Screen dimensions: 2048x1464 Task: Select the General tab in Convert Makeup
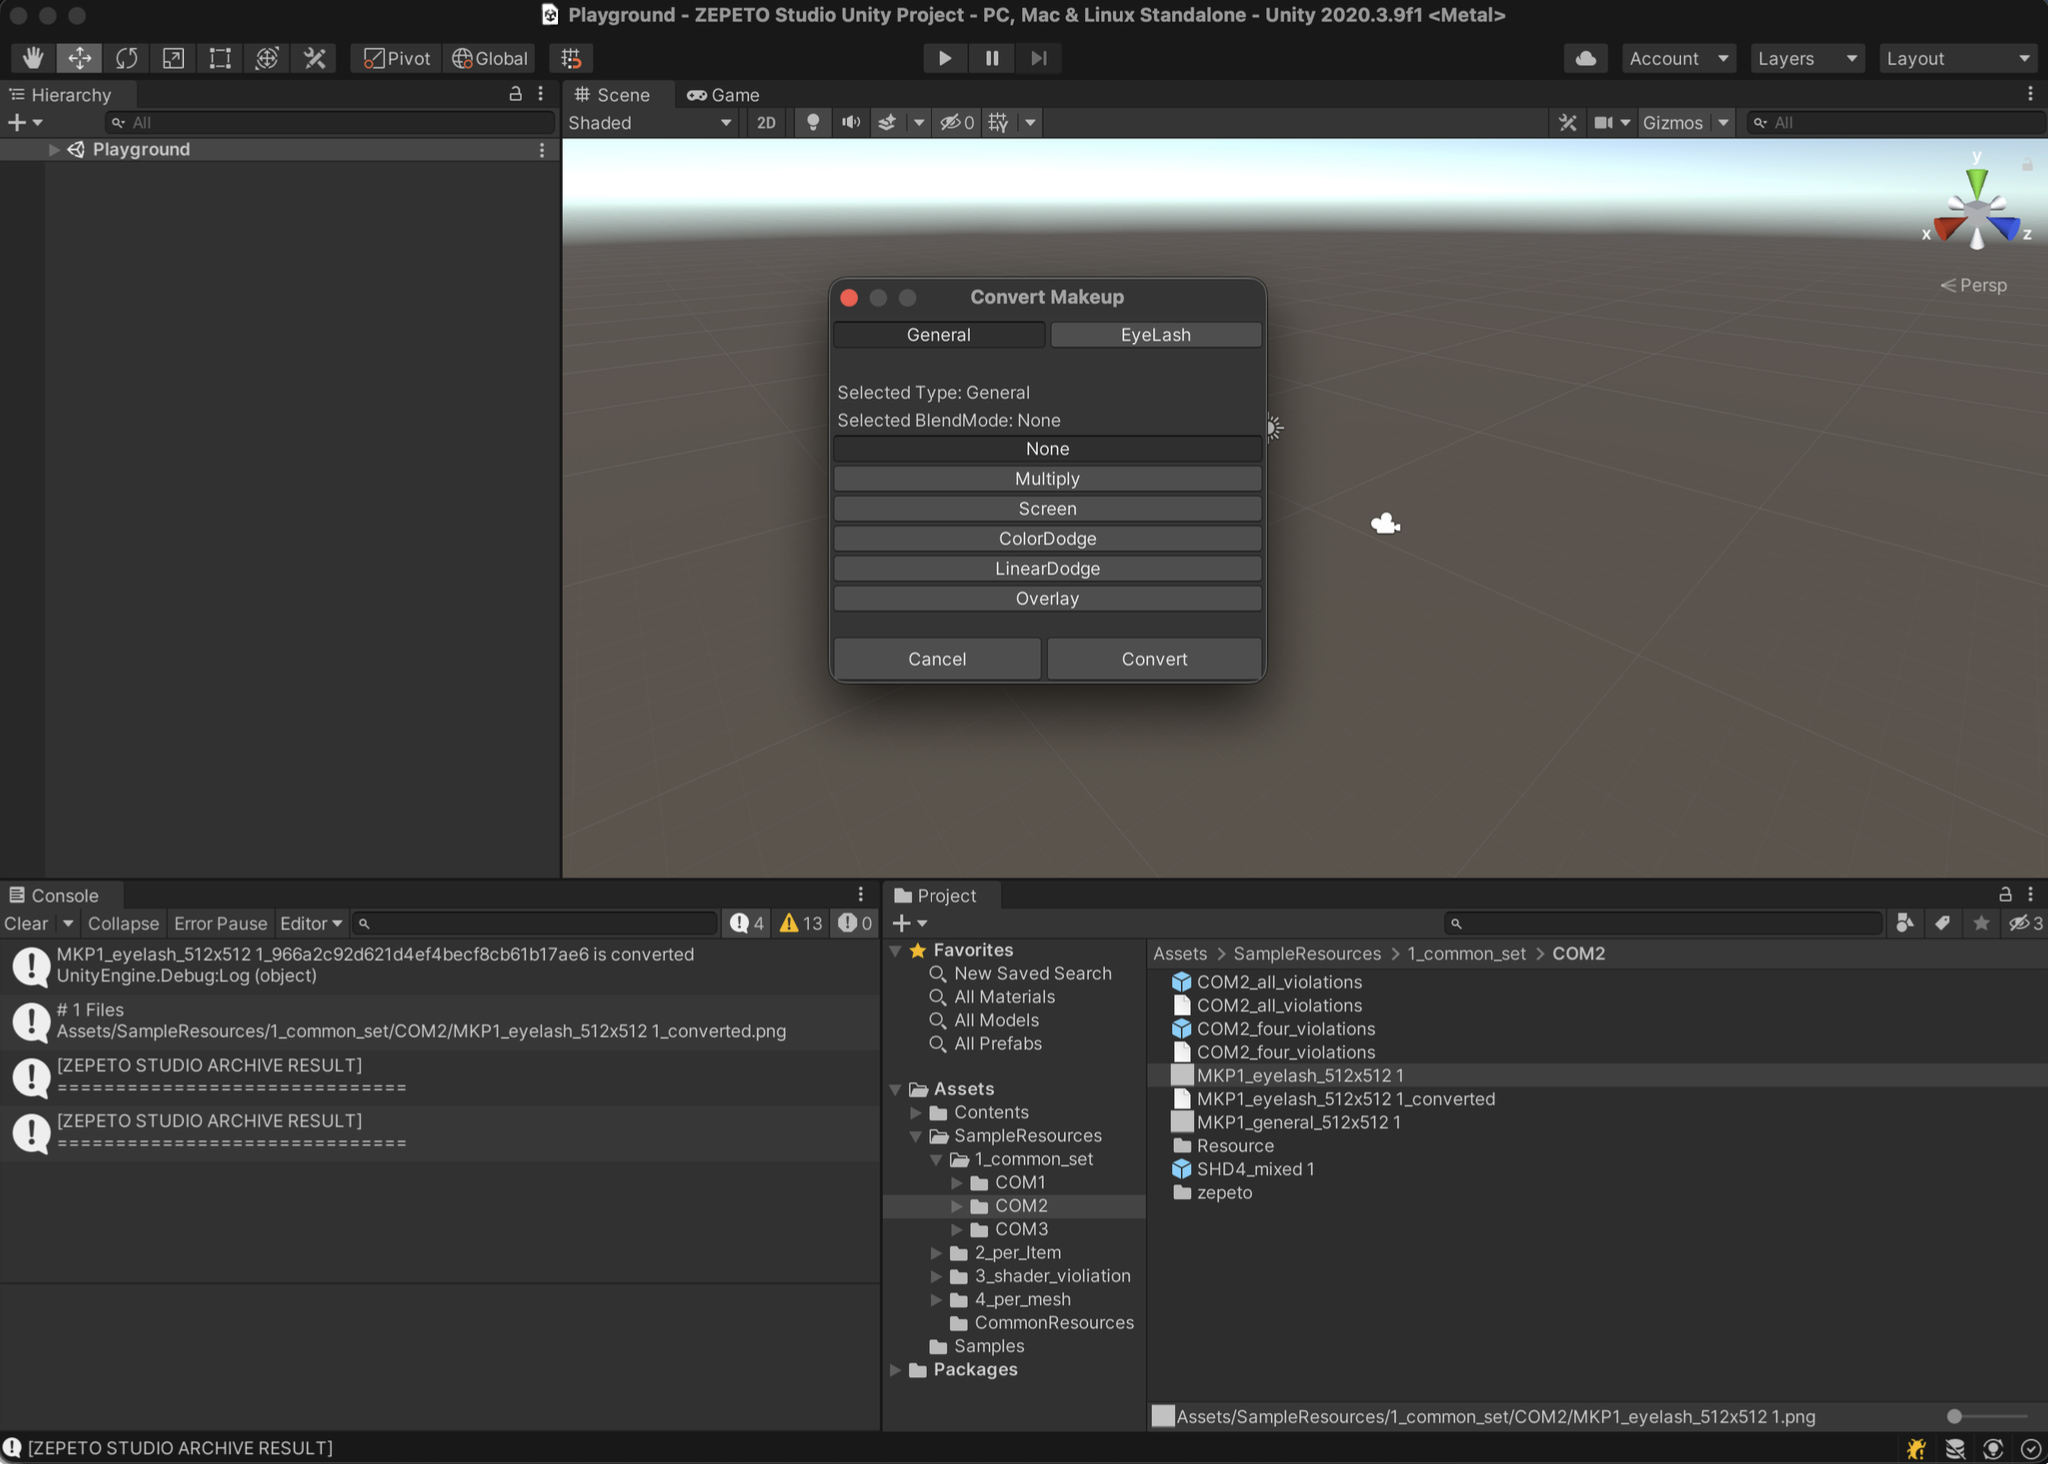coord(939,335)
